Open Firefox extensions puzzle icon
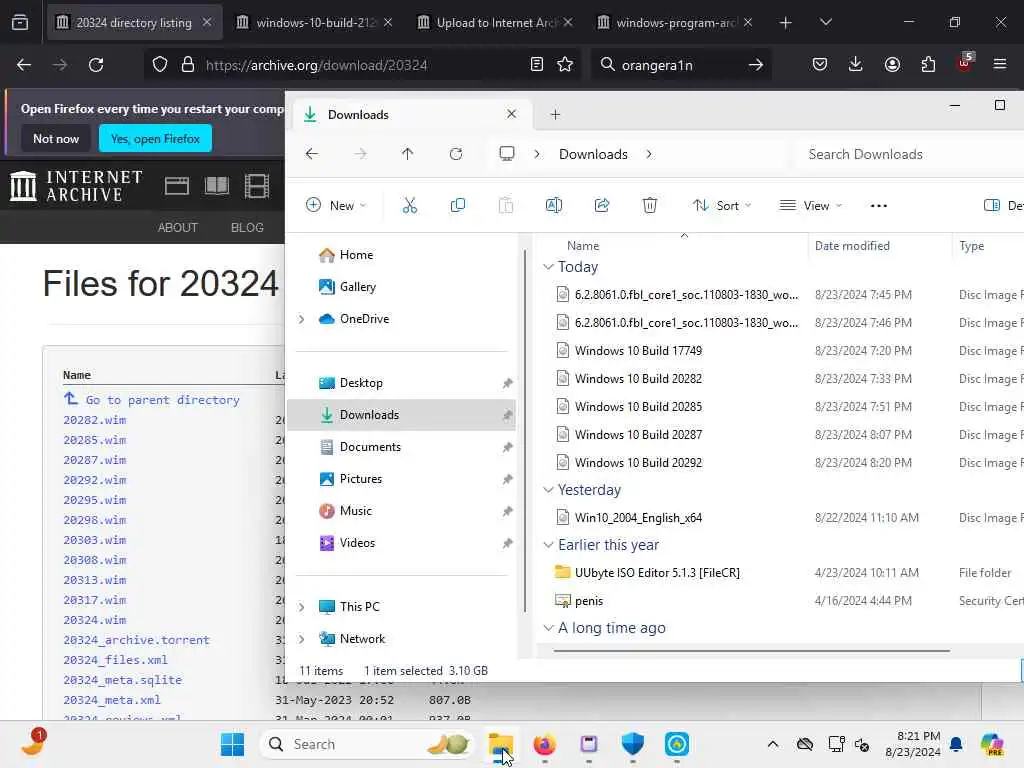The width and height of the screenshot is (1024, 768). [x=928, y=65]
